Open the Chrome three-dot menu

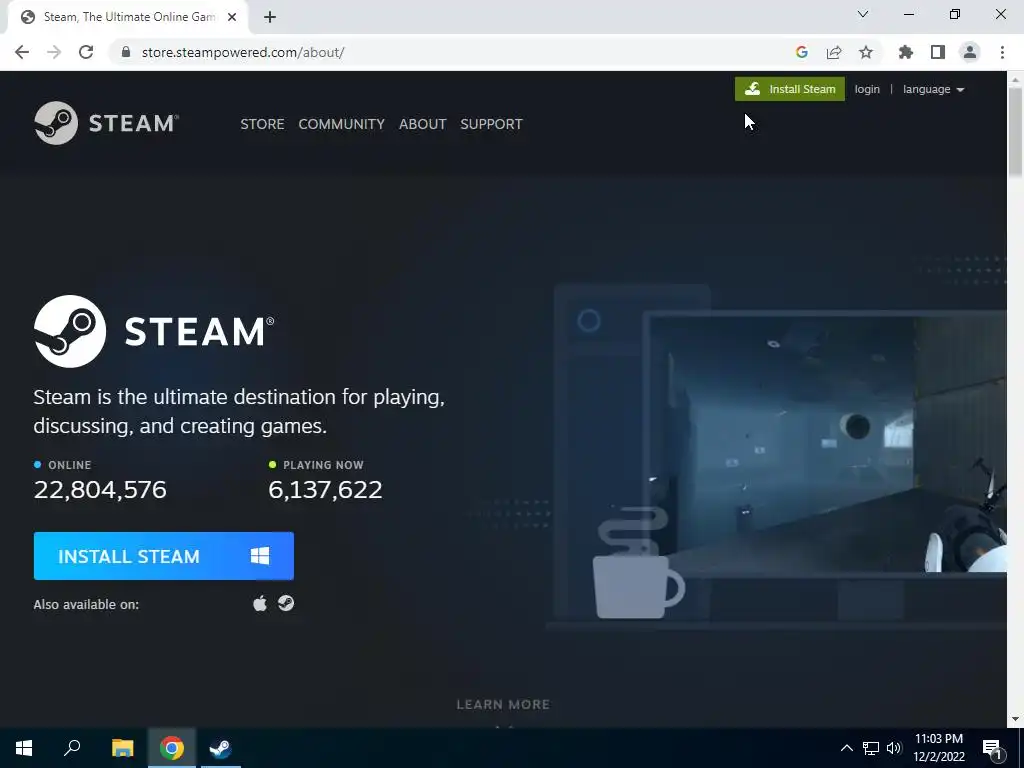[x=1002, y=52]
